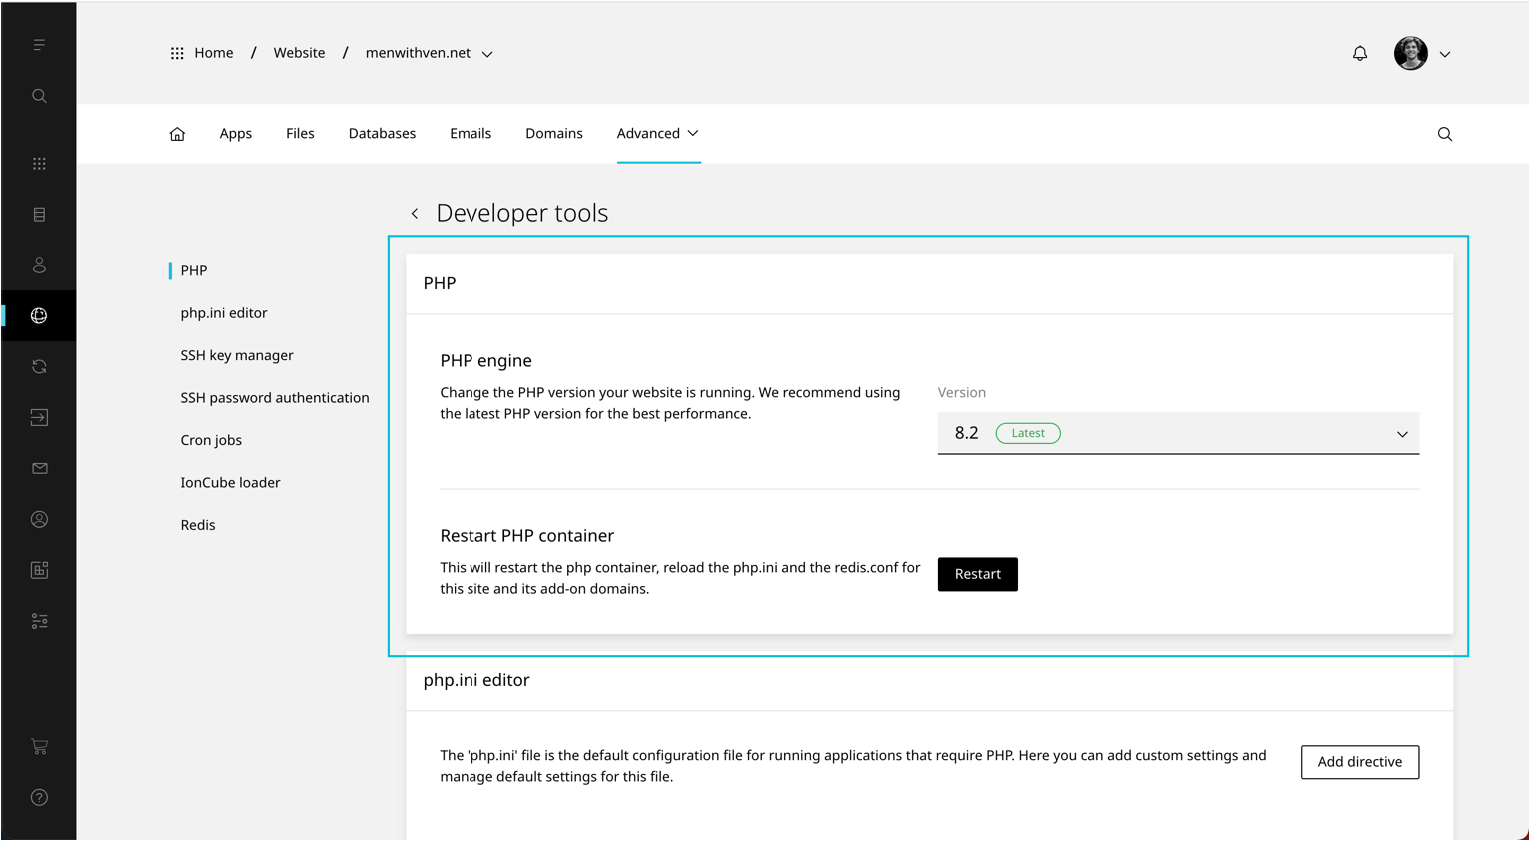Image resolution: width=1530 pixels, height=842 pixels.
Task: Click the Add directive button
Action: tap(1359, 762)
